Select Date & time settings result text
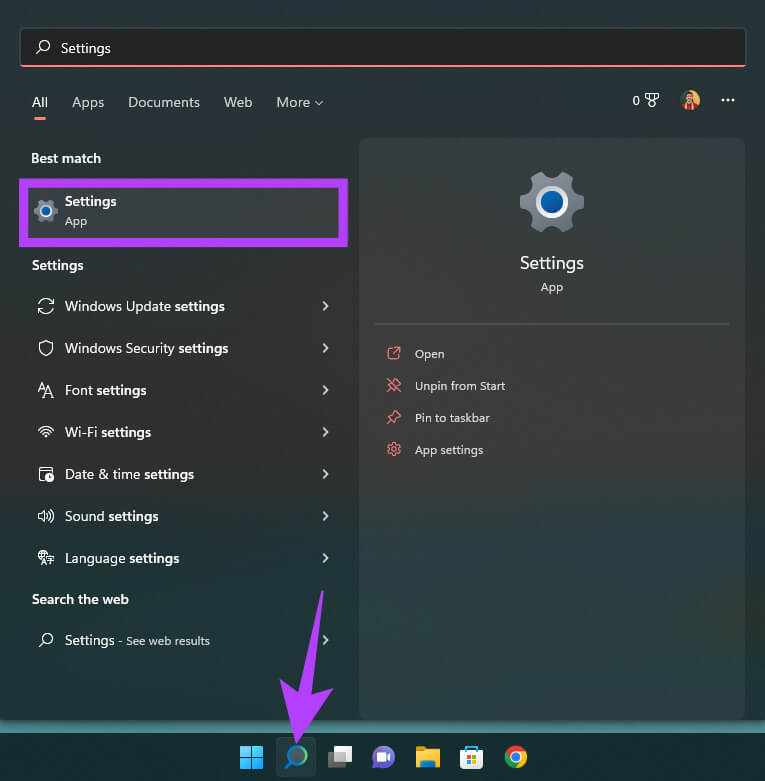Screen dimensions: 765x781 pyautogui.click(x=129, y=474)
